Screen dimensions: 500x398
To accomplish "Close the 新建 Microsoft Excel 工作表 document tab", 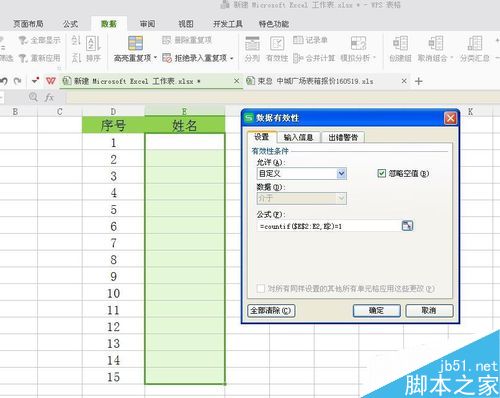I will (x=236, y=81).
